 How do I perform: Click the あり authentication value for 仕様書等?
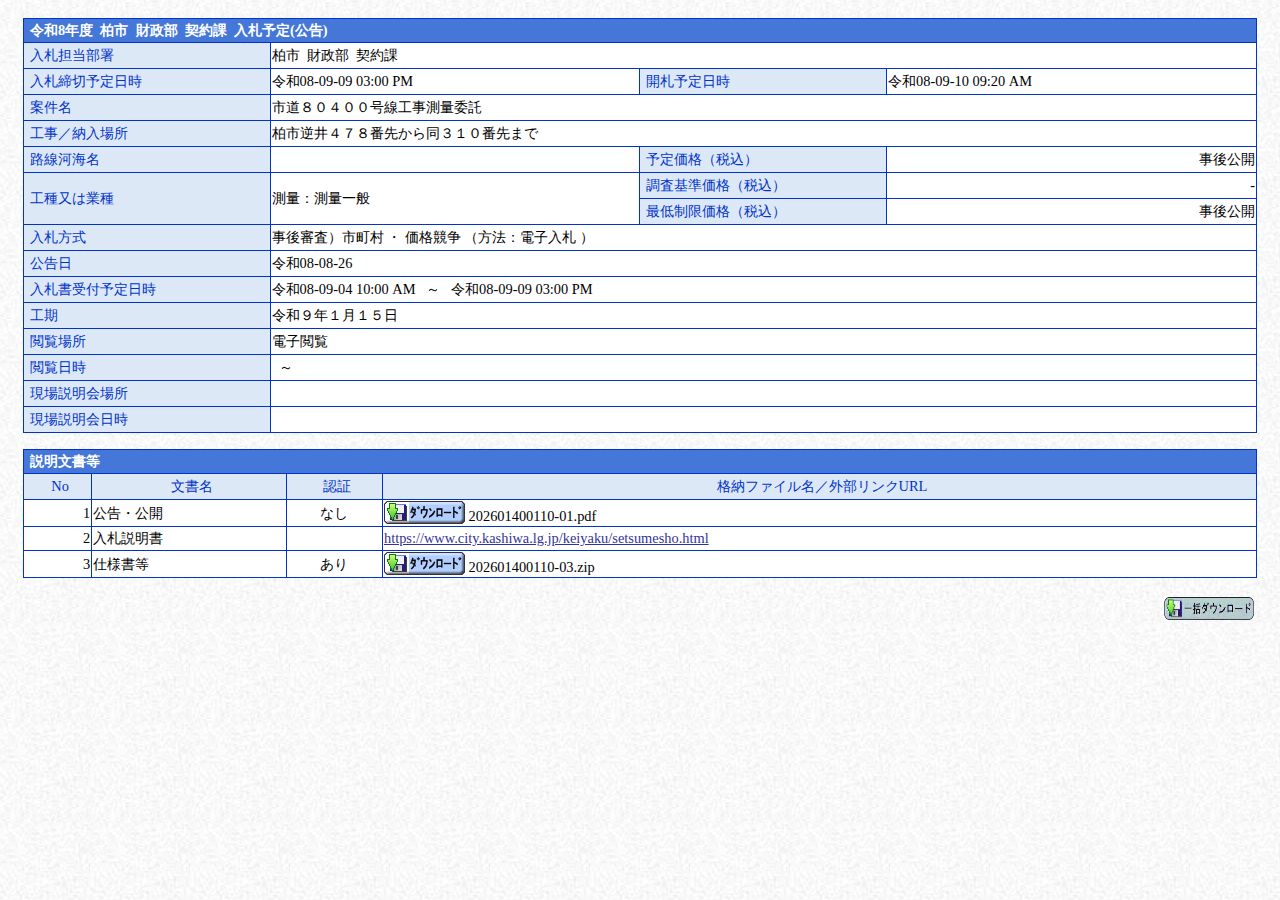pos(334,564)
